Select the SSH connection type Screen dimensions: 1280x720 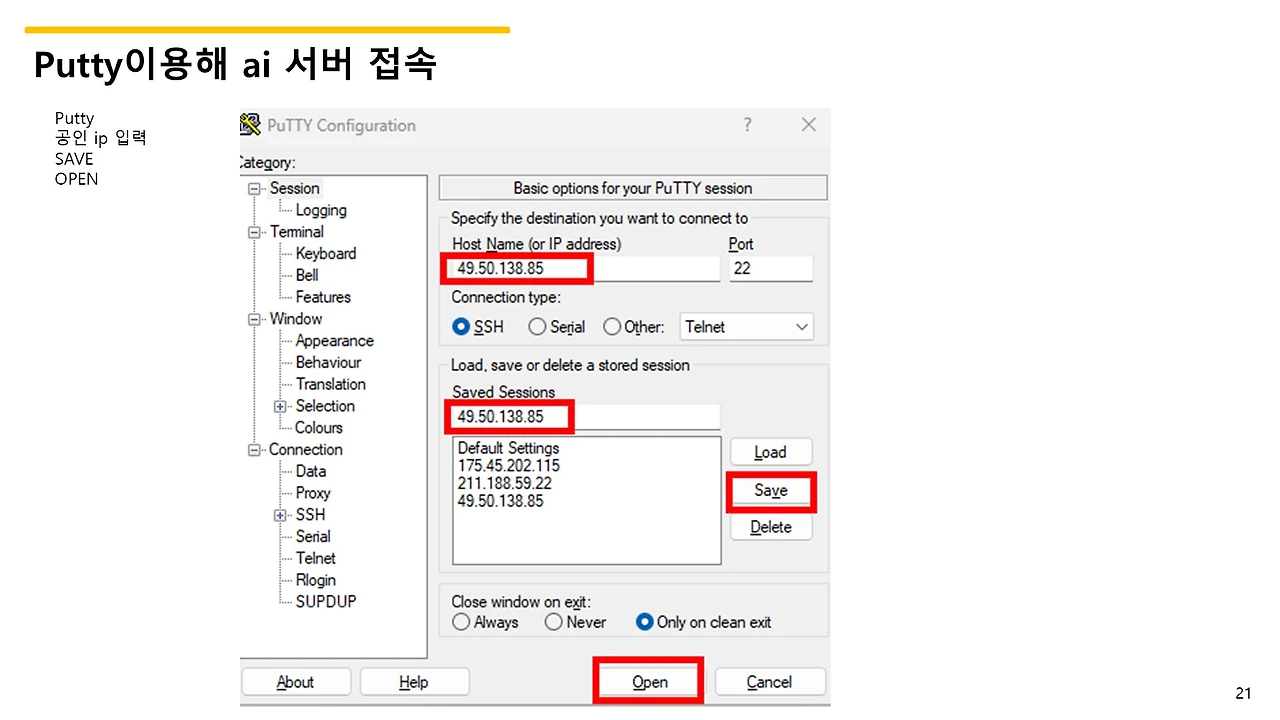click(461, 326)
